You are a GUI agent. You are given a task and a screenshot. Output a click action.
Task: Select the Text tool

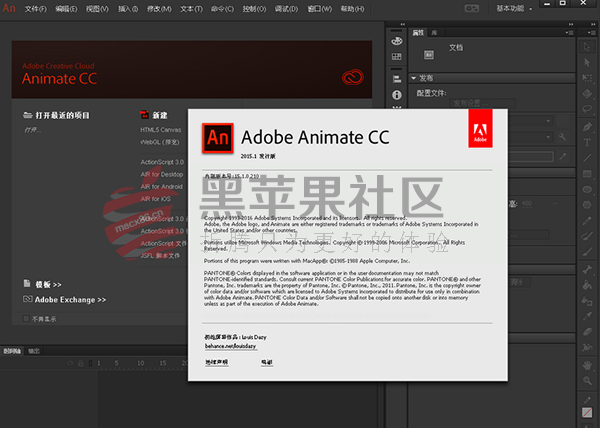pyautogui.click(x=587, y=142)
